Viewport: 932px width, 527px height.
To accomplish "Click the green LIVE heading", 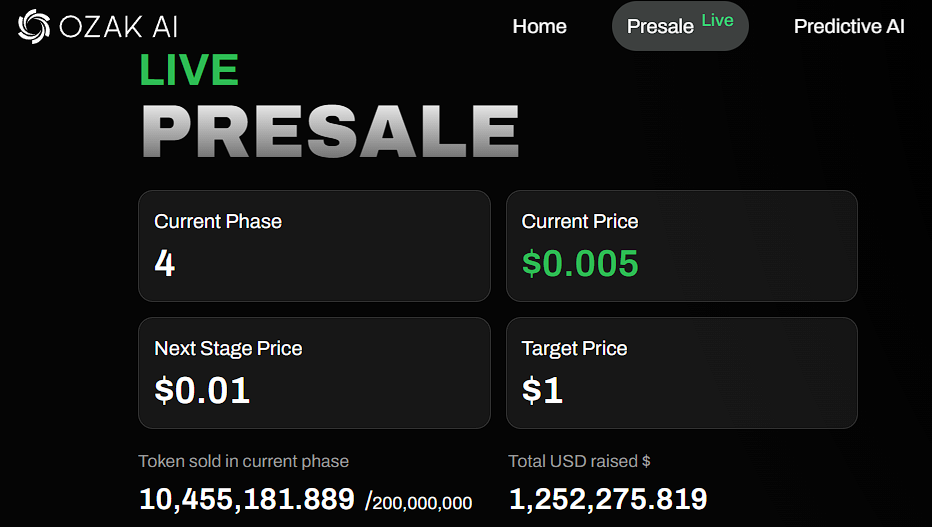I will pyautogui.click(x=189, y=70).
